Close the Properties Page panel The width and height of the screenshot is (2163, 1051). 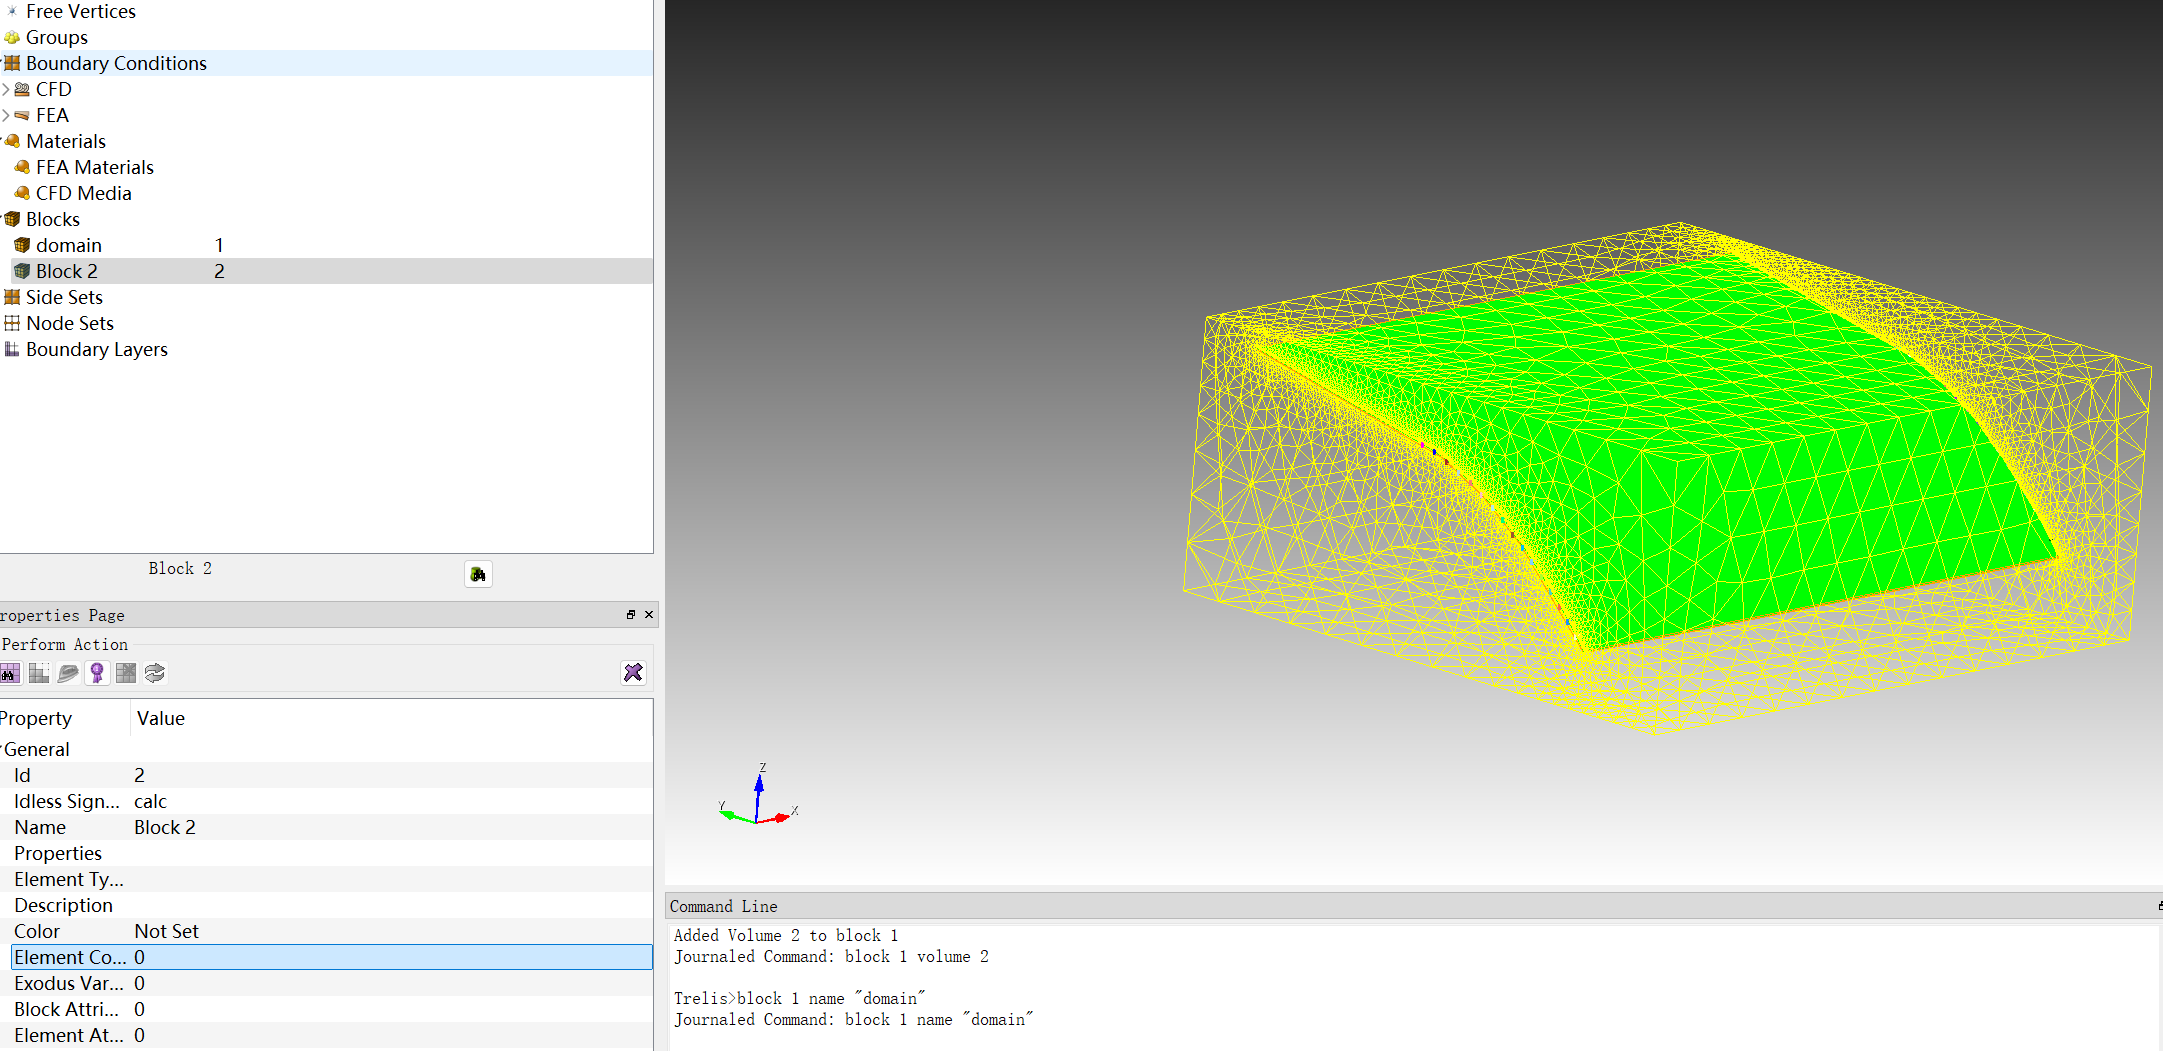click(x=649, y=615)
